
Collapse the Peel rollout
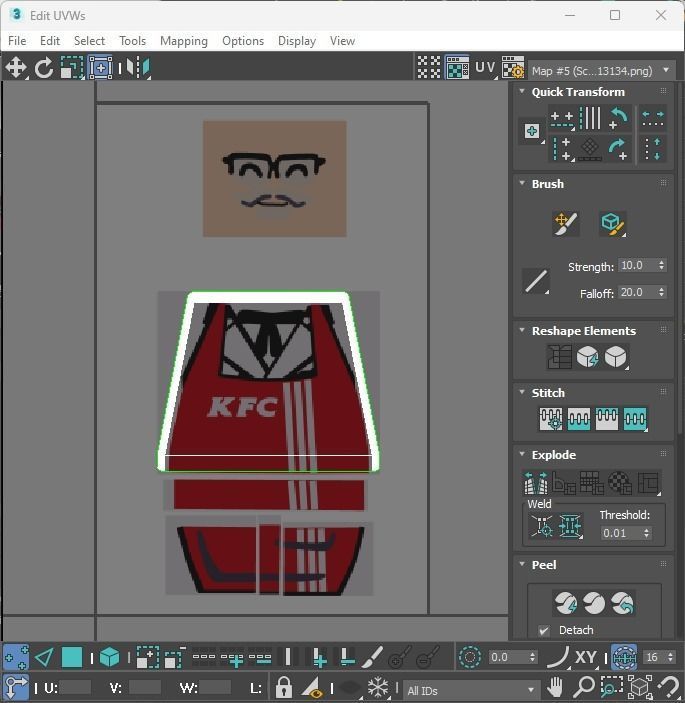[x=522, y=564]
